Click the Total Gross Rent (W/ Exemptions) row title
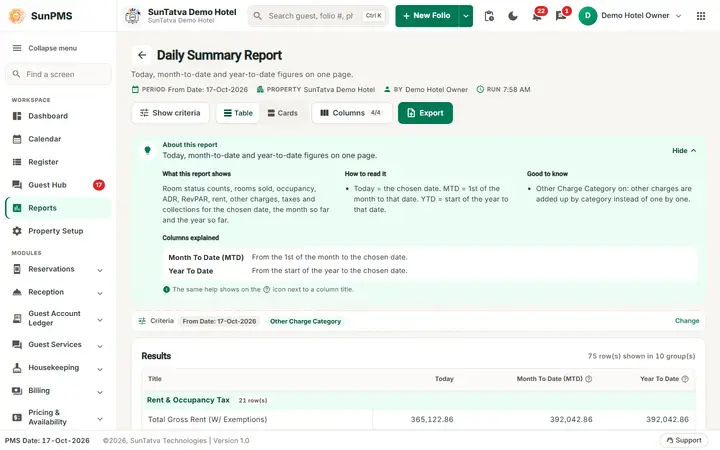720x450 pixels. click(208, 419)
